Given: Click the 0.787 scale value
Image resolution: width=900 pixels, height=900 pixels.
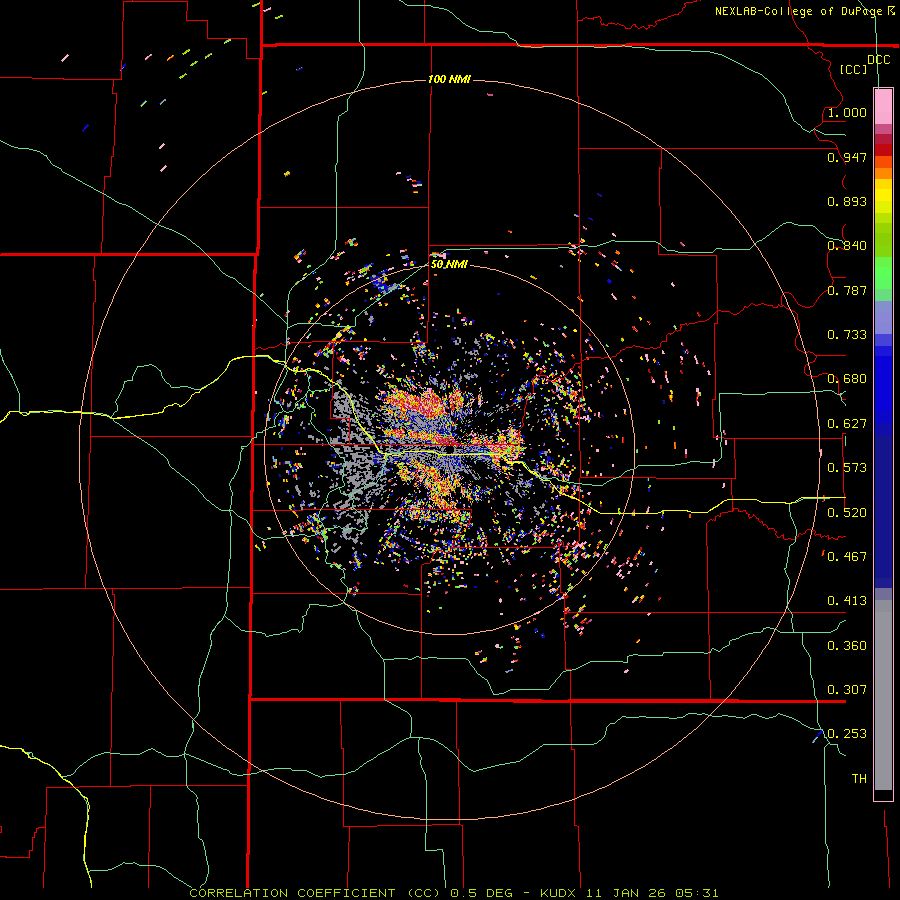Looking at the screenshot, I should [x=847, y=290].
